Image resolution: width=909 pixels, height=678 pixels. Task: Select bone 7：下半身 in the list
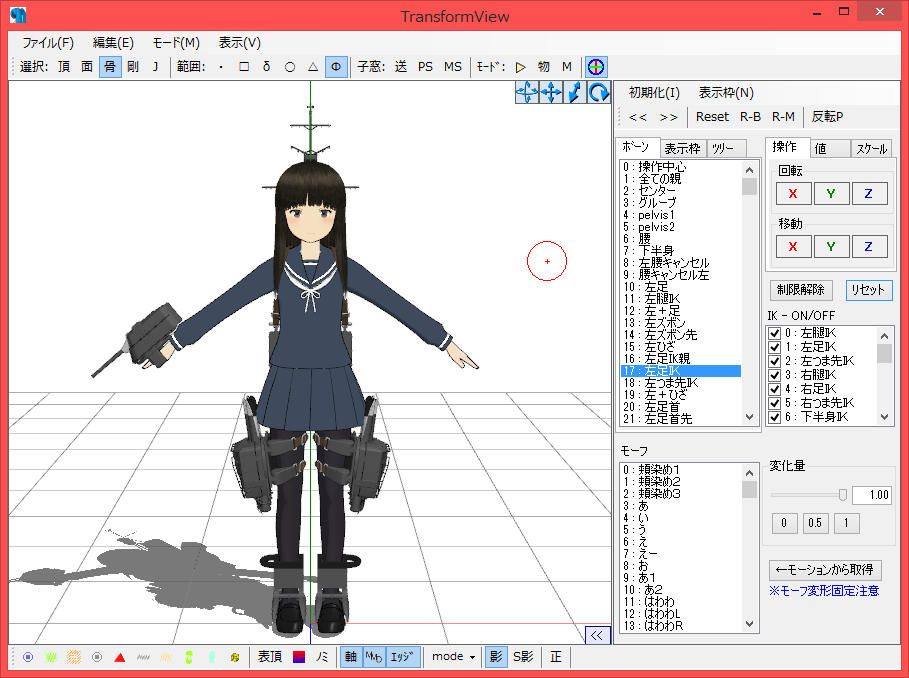[681, 250]
